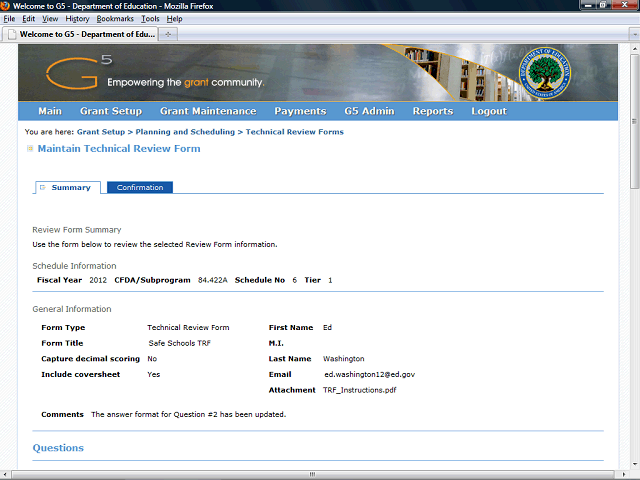Viewport: 640px width, 480px height.
Task: Maximize the Firefox window
Action: [602, 5]
